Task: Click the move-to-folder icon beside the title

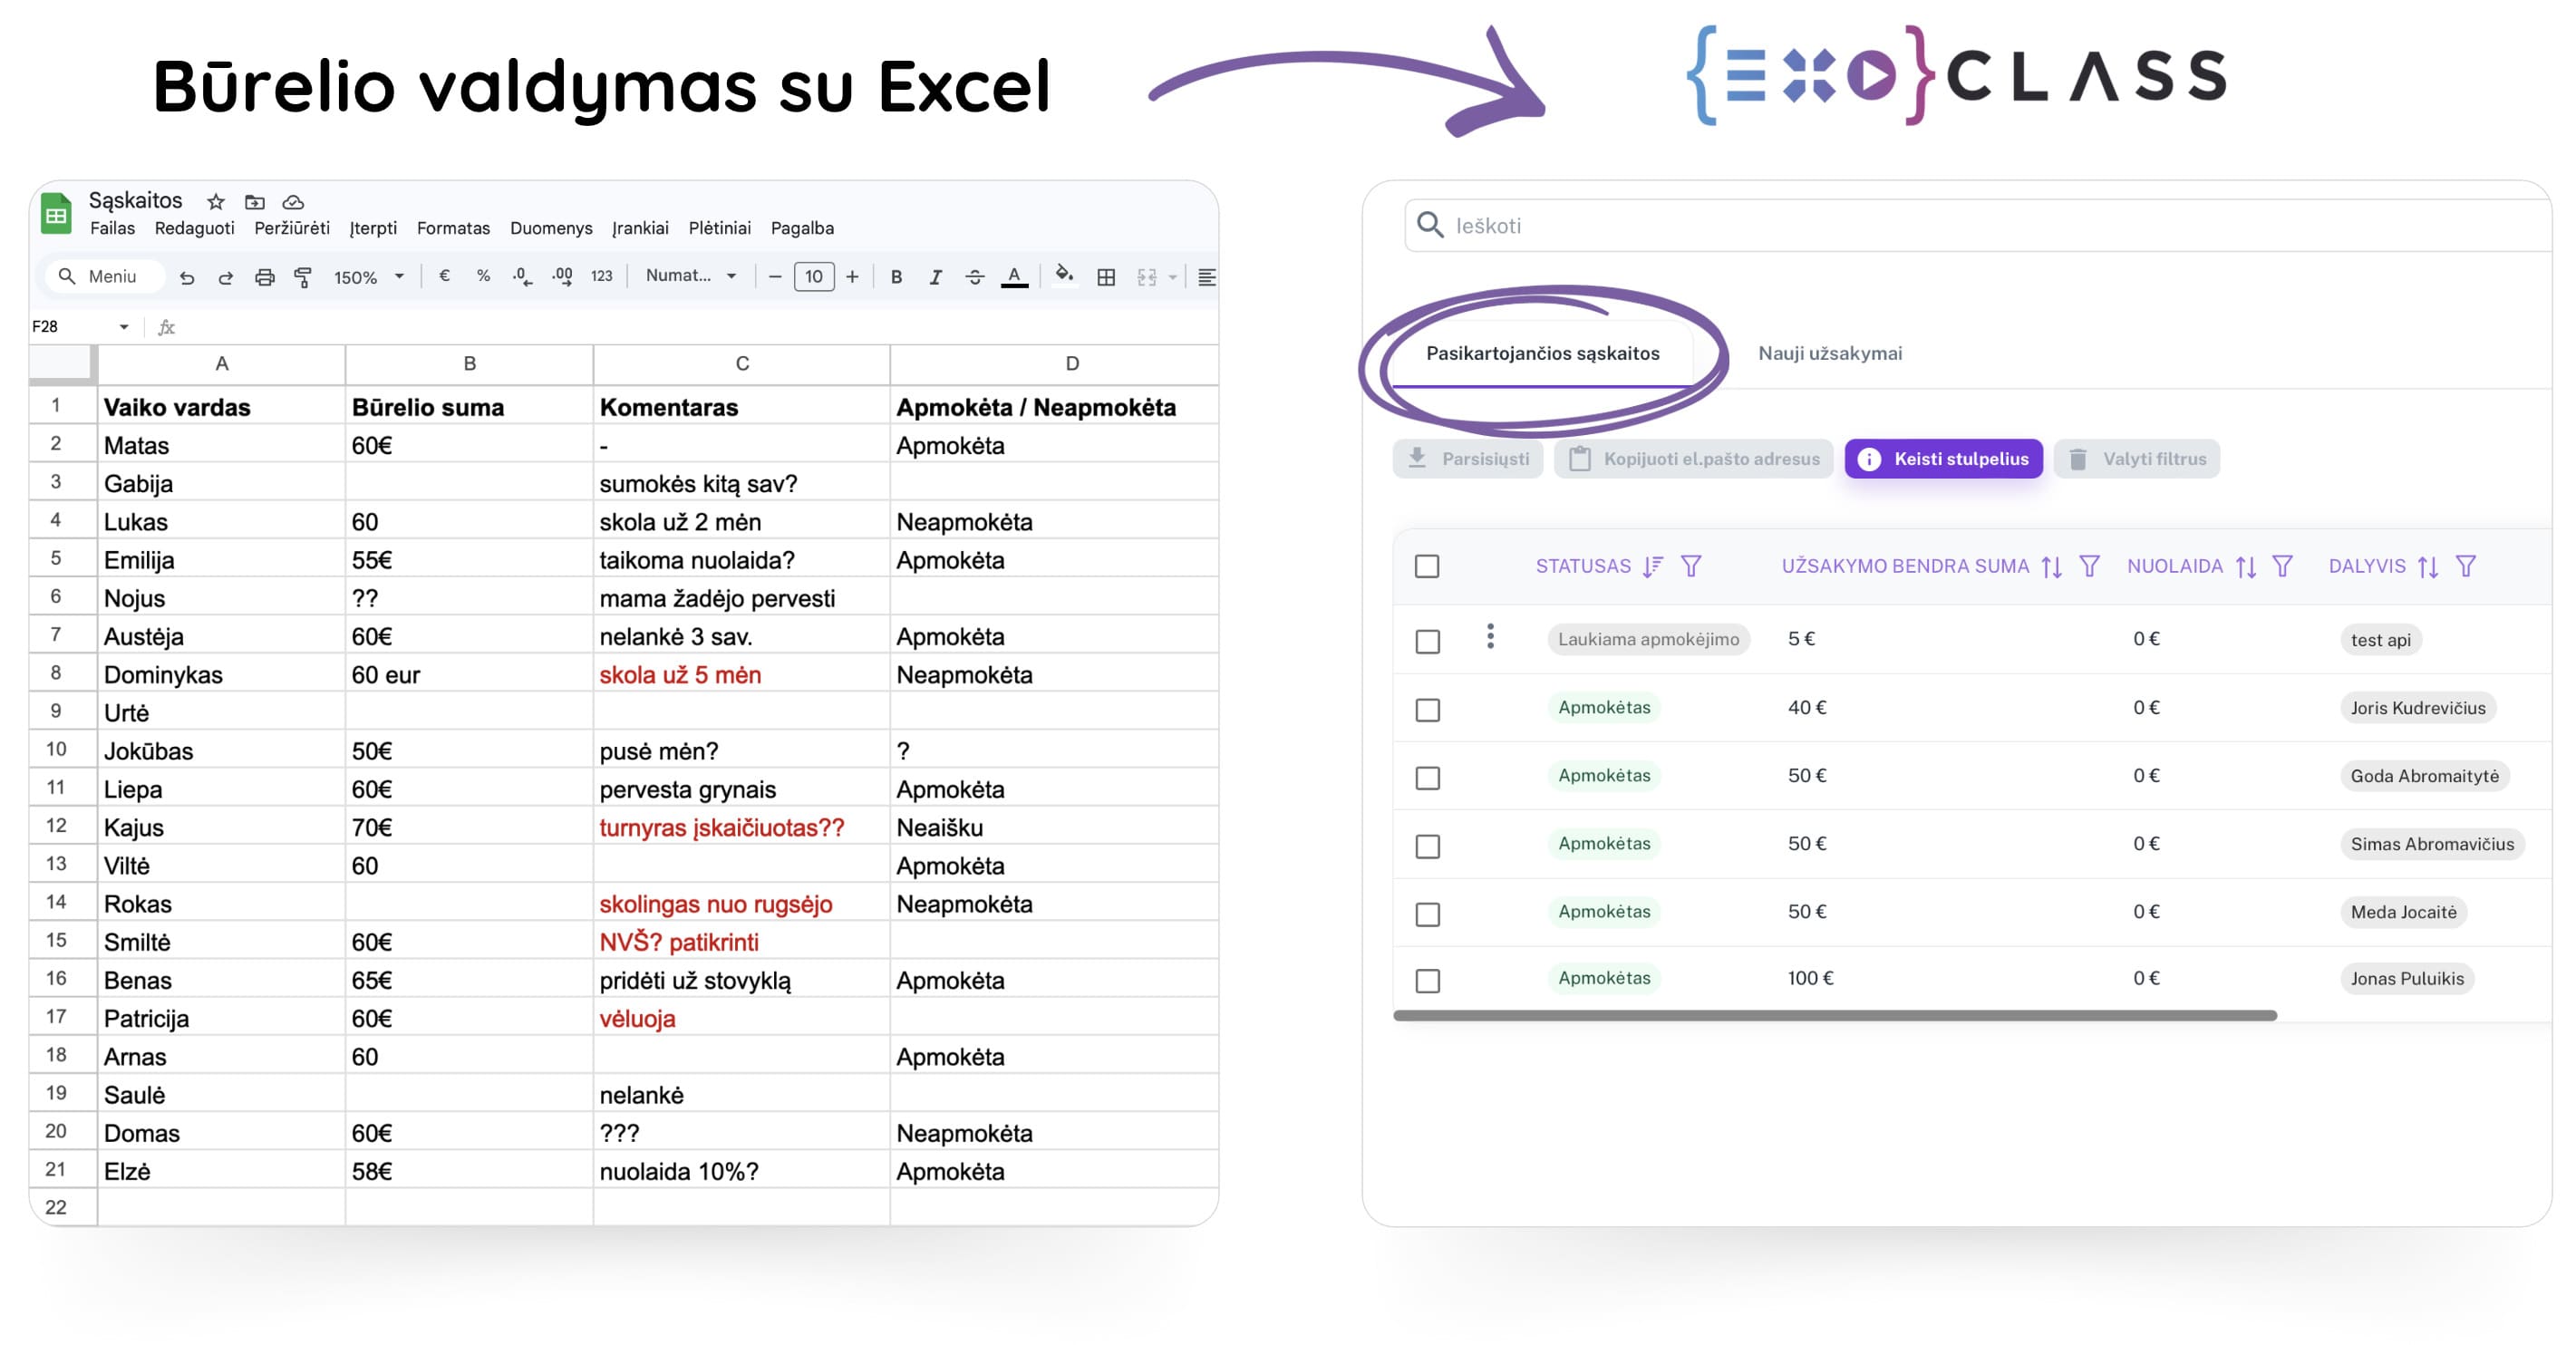Action: click(255, 201)
